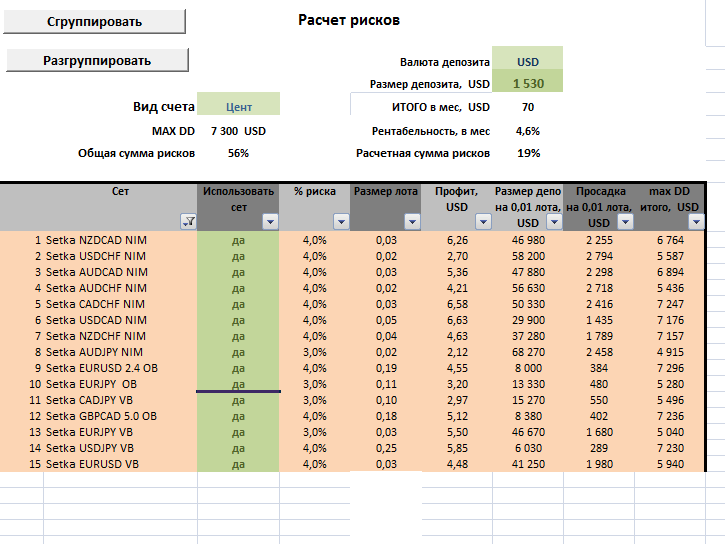Open max DD итого filter arrow
The height and width of the screenshot is (544, 725).
coord(696,222)
